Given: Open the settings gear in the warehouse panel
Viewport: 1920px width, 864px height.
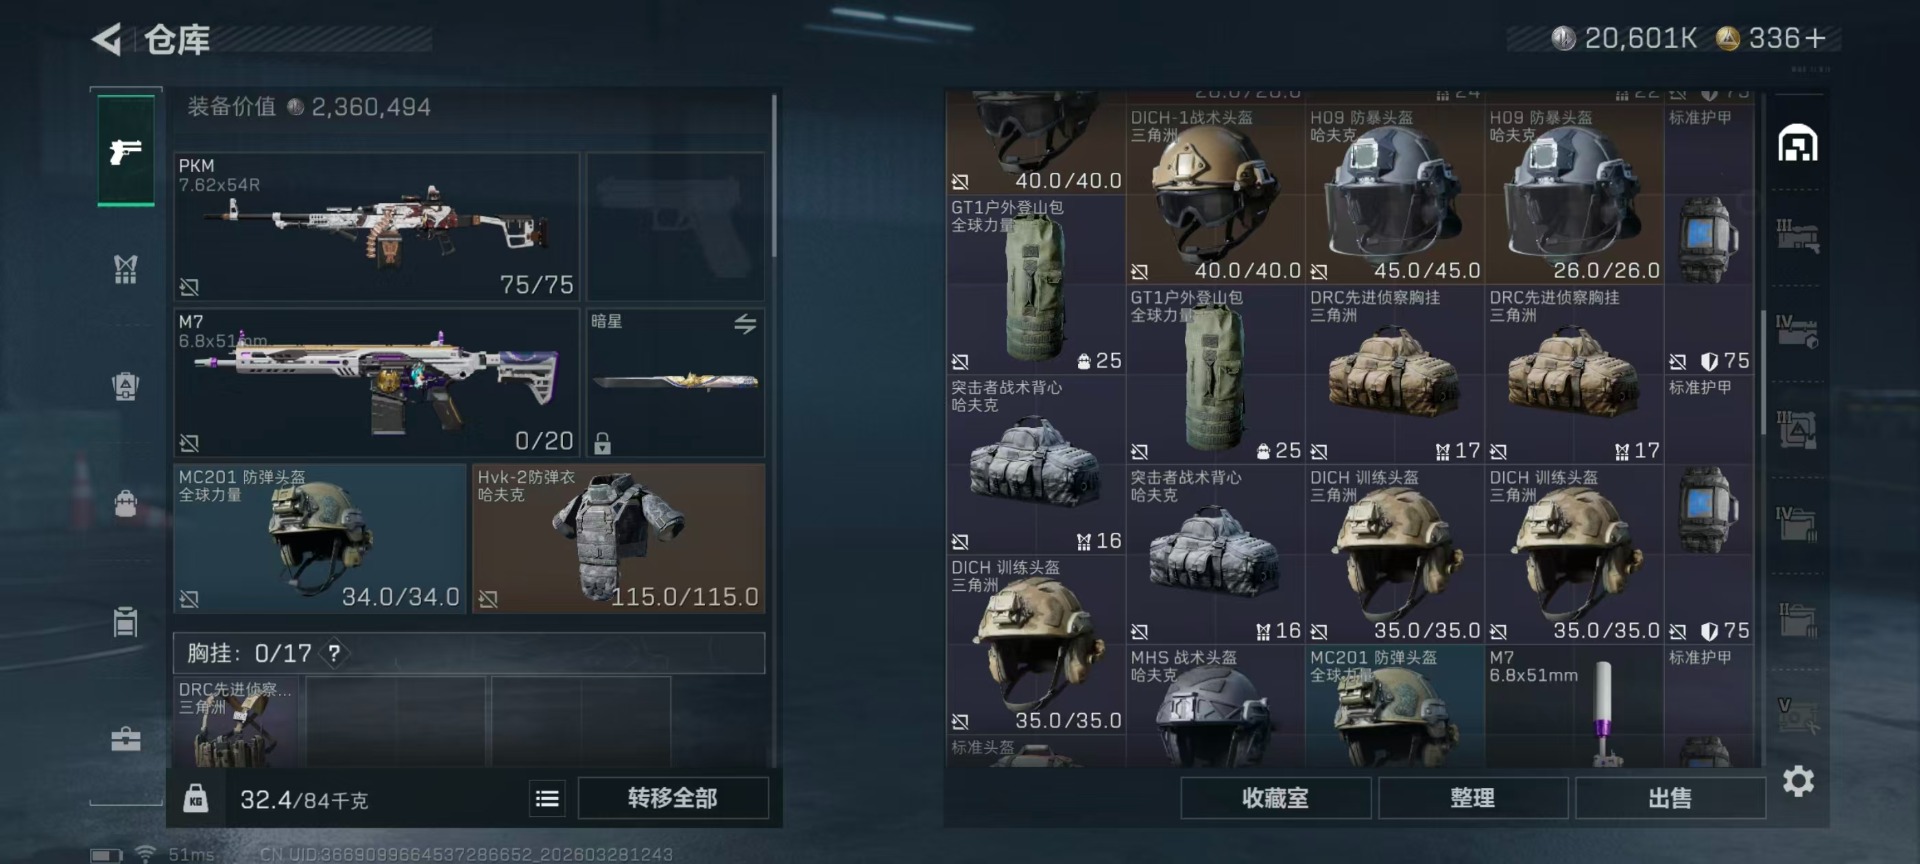Looking at the screenshot, I should pyautogui.click(x=1798, y=781).
